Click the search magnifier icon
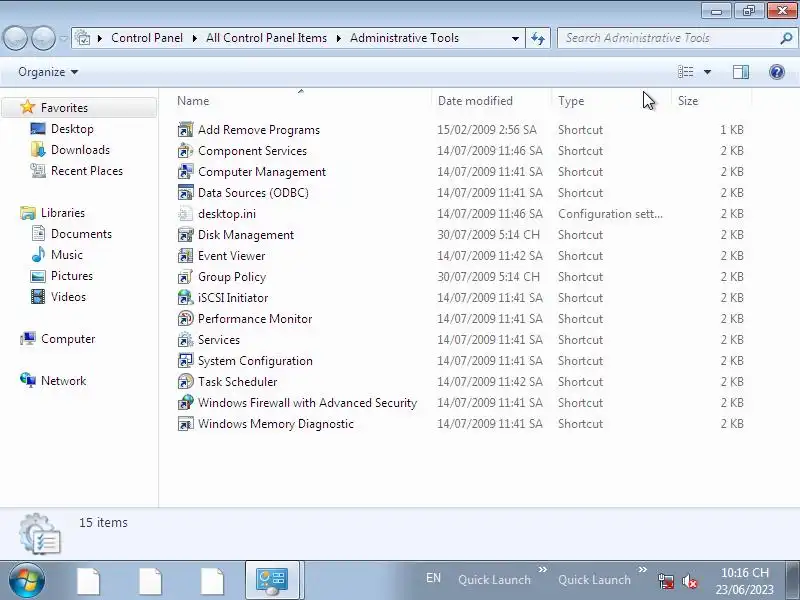This screenshot has width=800, height=600. [x=786, y=38]
